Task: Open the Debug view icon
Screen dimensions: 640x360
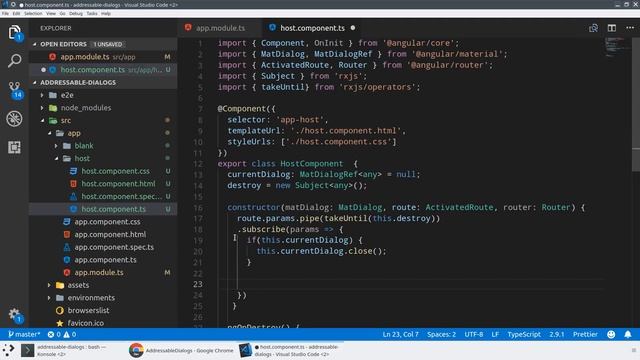Action: (14, 118)
